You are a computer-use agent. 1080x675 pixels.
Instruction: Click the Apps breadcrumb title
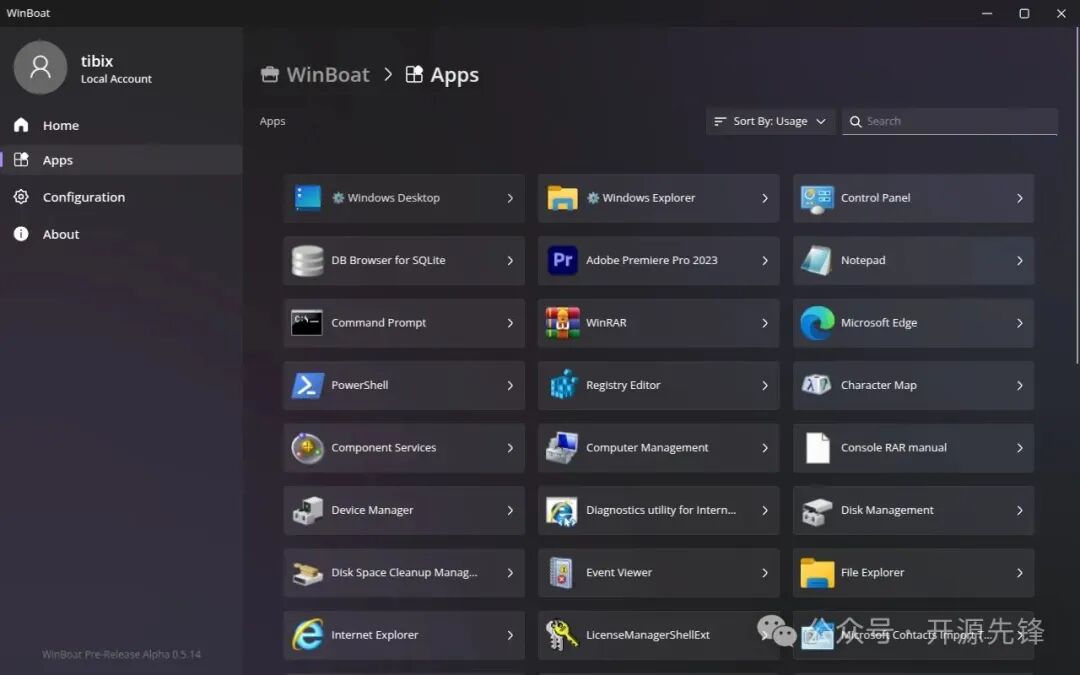[x=454, y=74]
